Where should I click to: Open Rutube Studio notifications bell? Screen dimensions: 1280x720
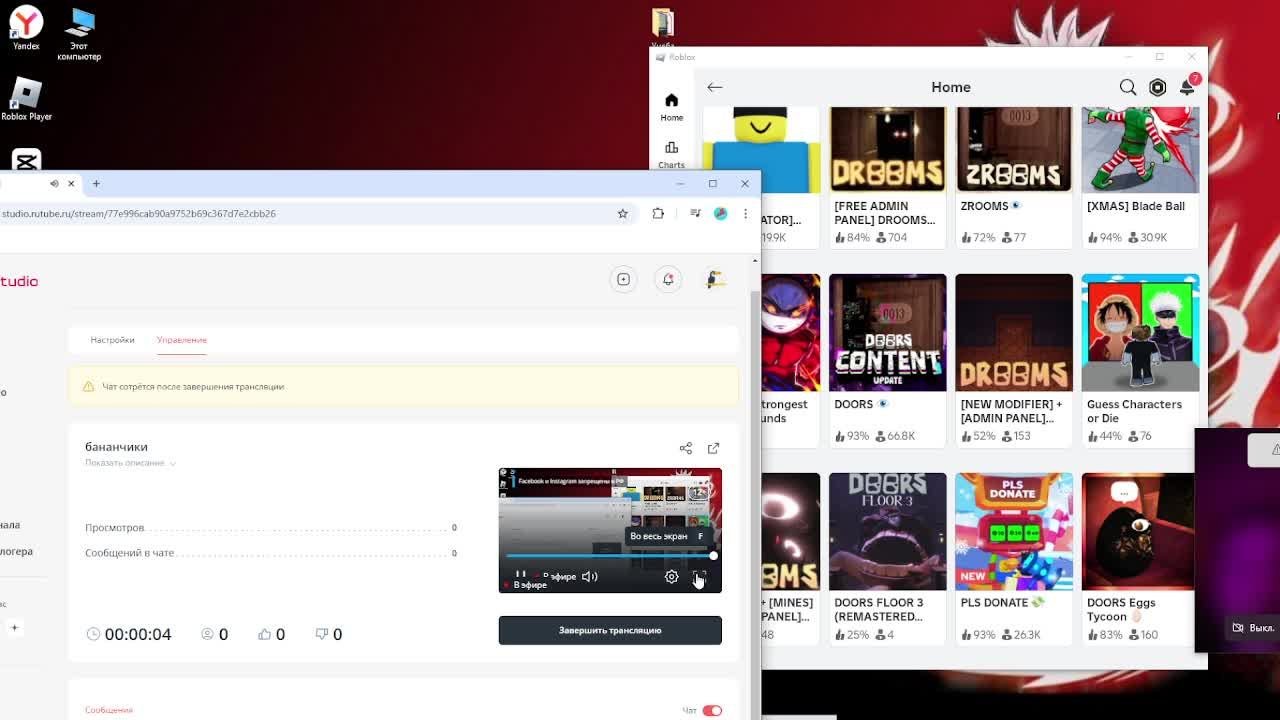(668, 279)
